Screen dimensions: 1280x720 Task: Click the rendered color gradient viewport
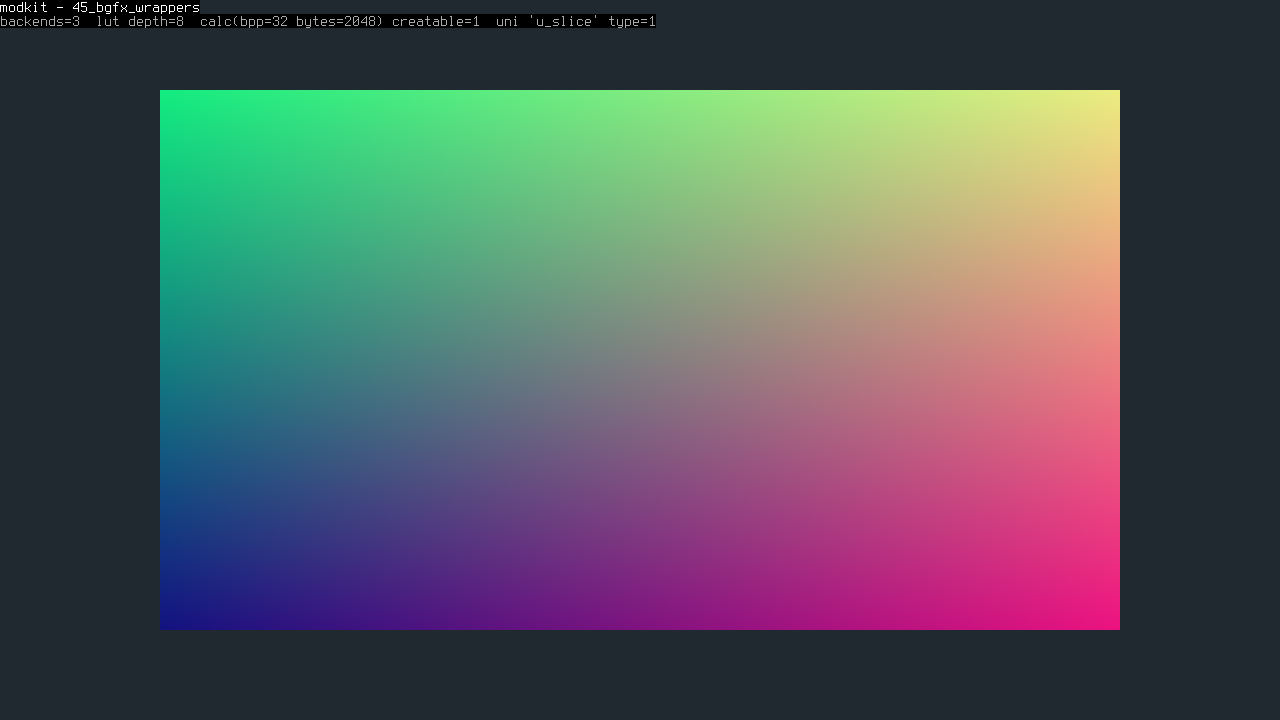pos(640,360)
